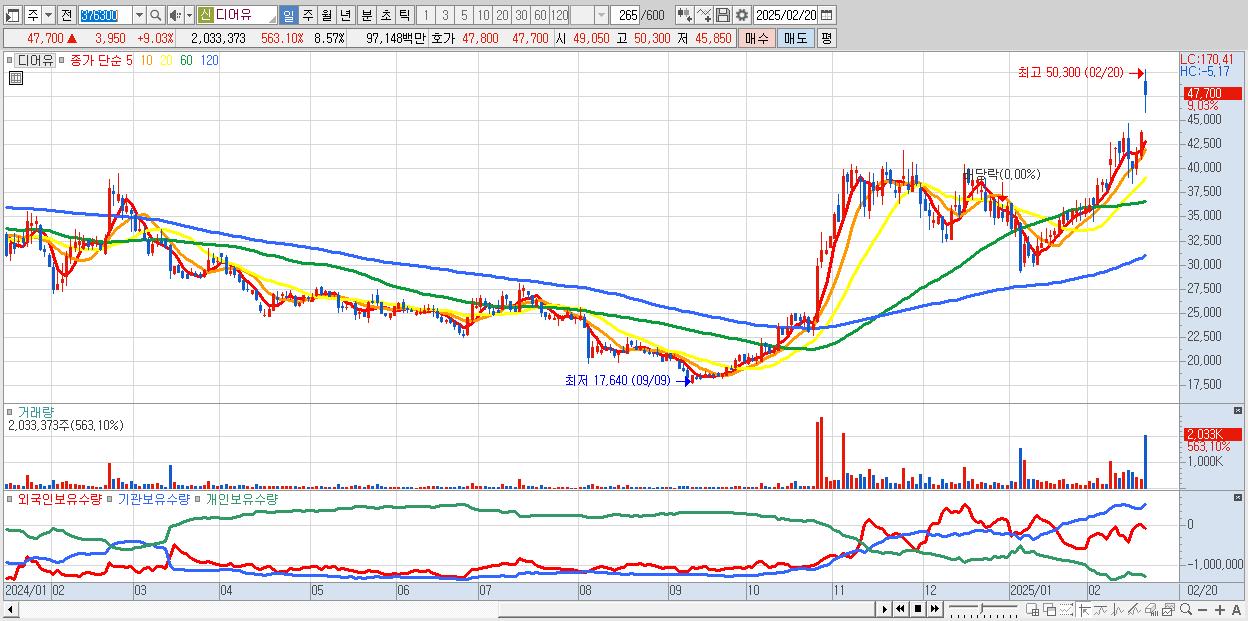Click the grid table icon under 디어유 legend
1248x621 pixels.
tap(15, 79)
